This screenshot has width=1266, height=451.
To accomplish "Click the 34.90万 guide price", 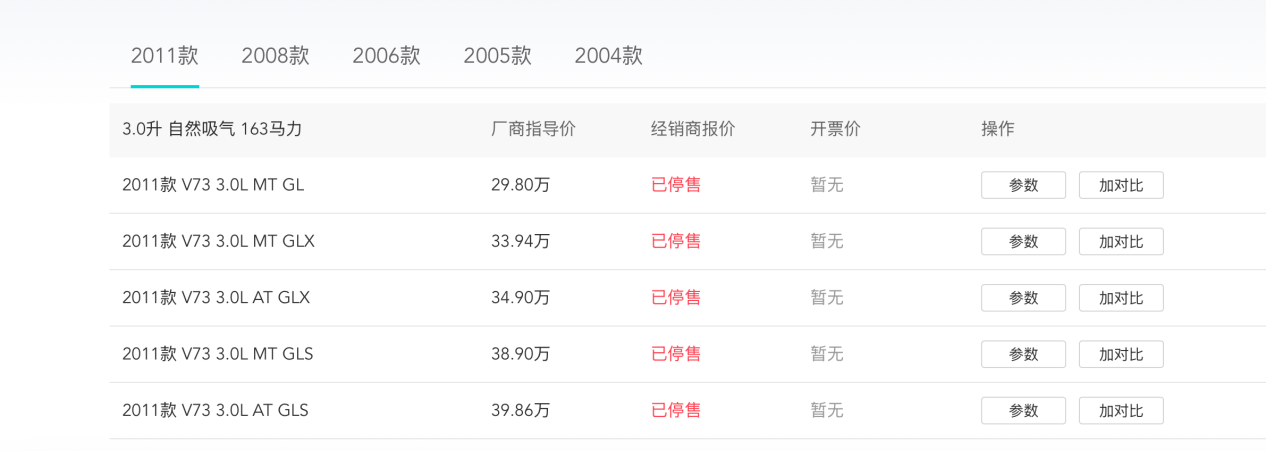I will (521, 297).
